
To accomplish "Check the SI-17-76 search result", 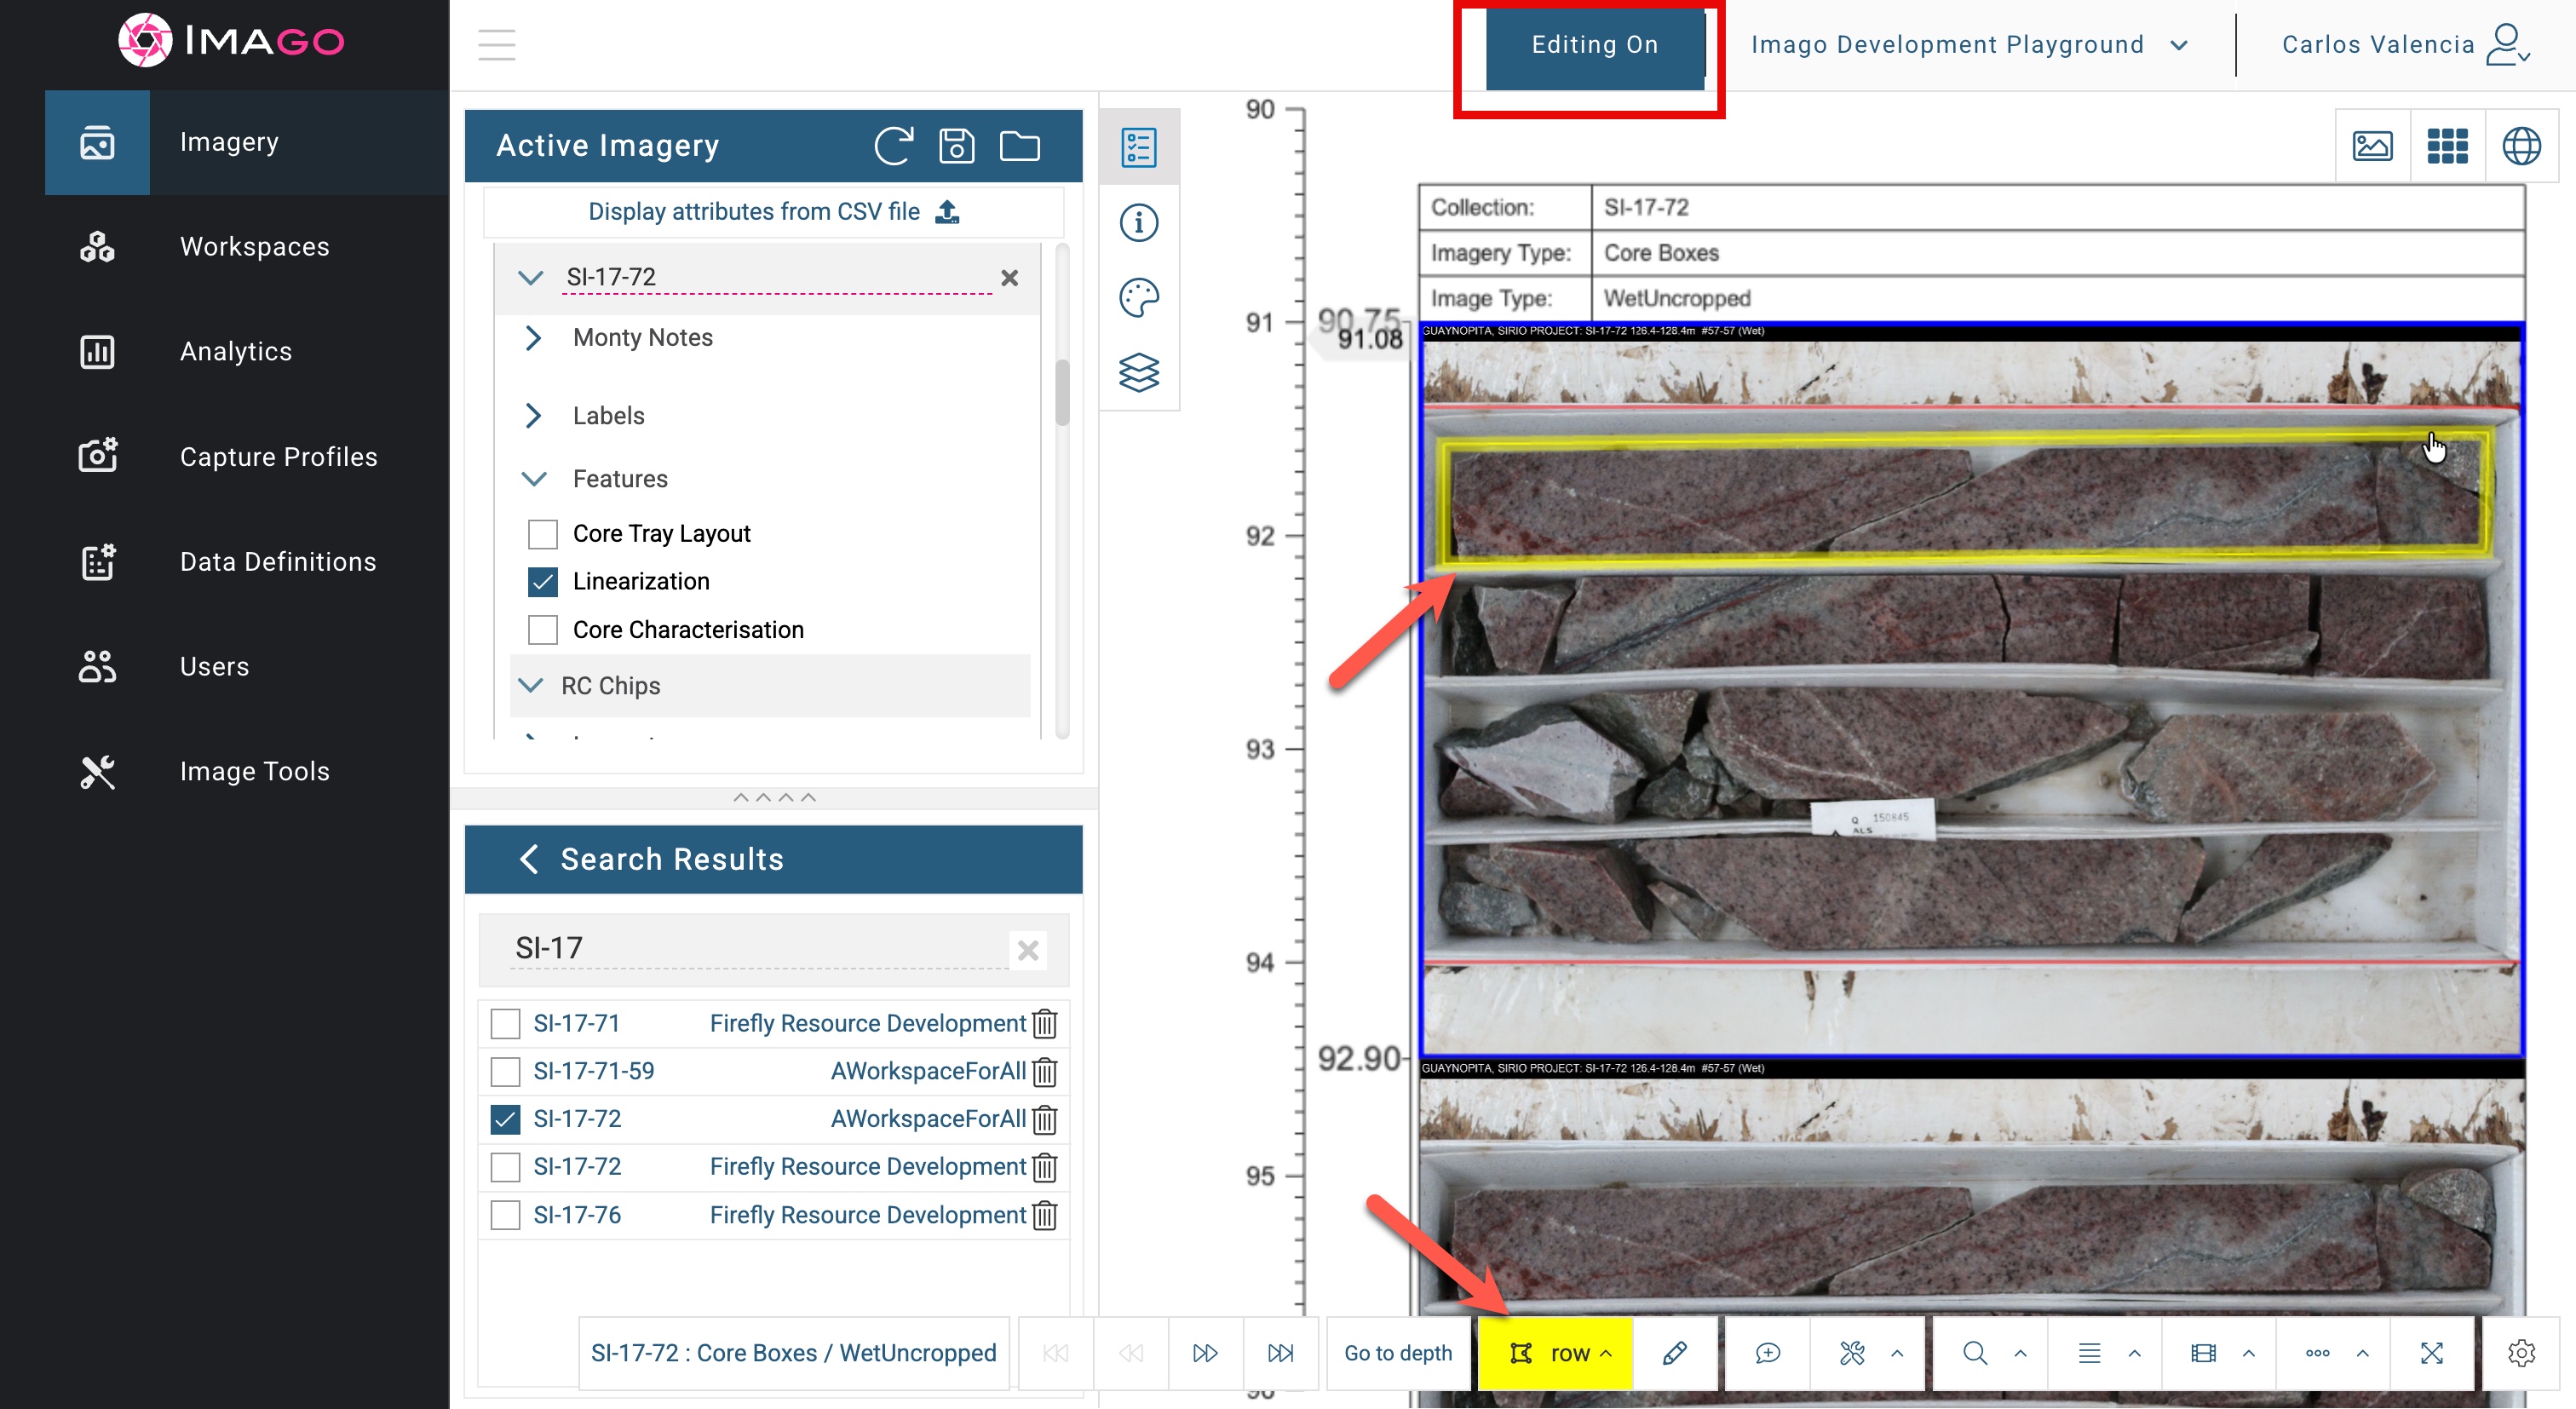I will (504, 1215).
